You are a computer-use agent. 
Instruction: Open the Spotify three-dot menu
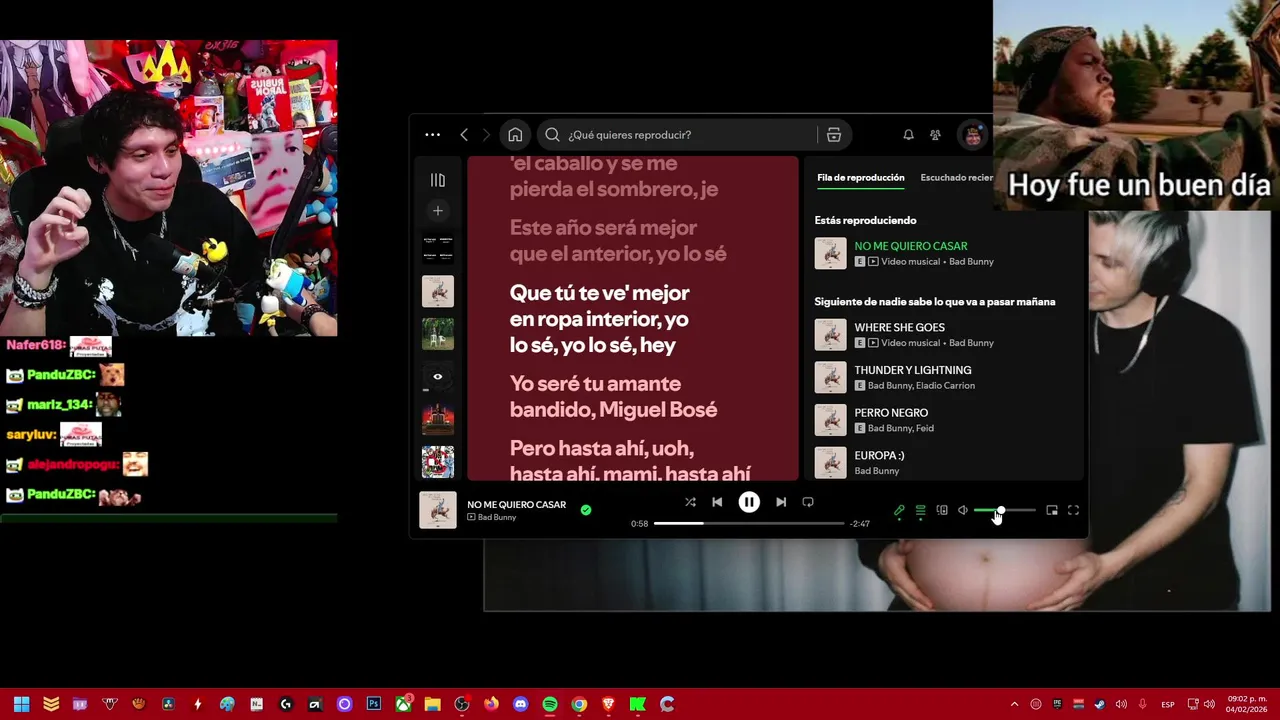pos(432,134)
